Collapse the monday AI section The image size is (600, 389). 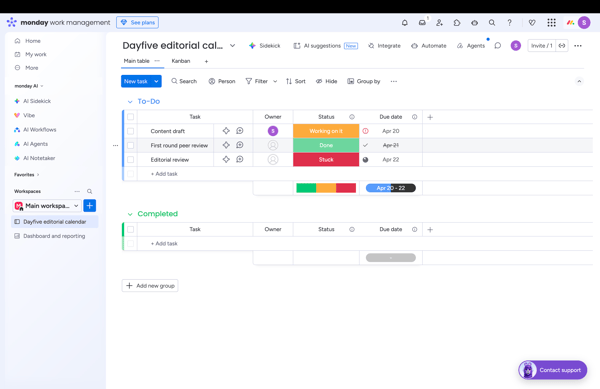click(x=29, y=86)
